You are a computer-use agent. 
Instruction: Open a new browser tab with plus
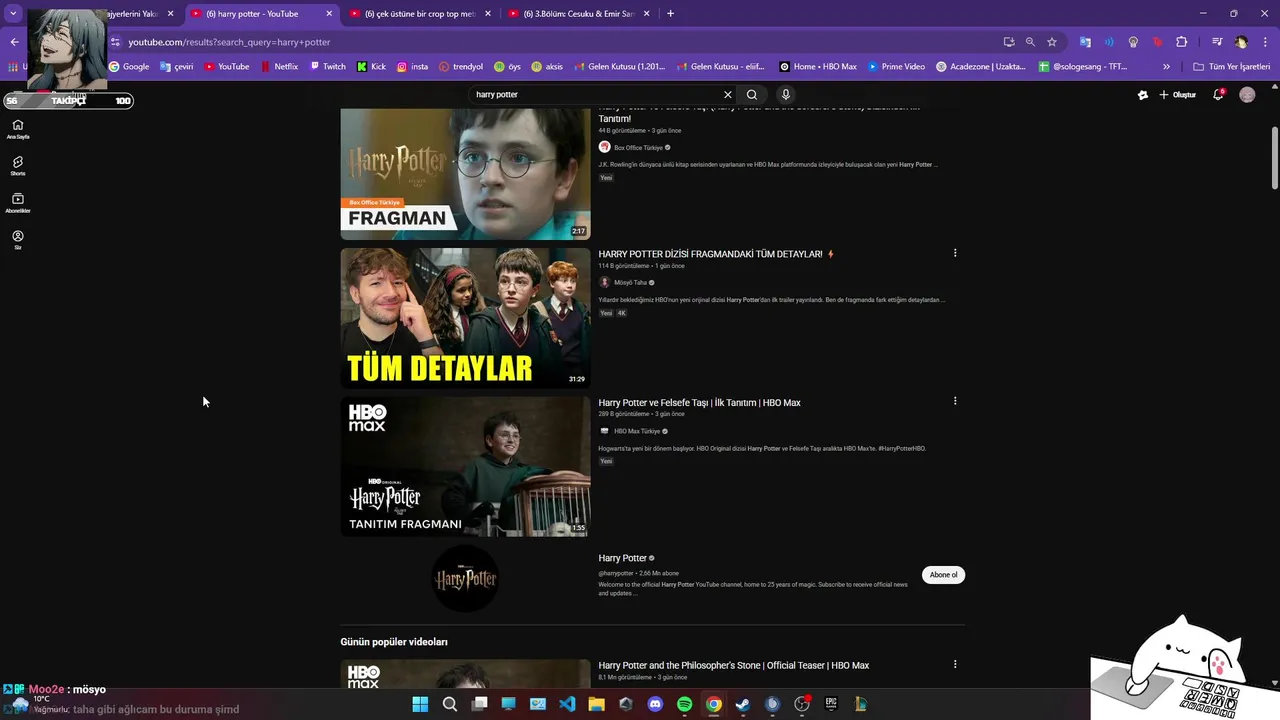pyautogui.click(x=670, y=14)
